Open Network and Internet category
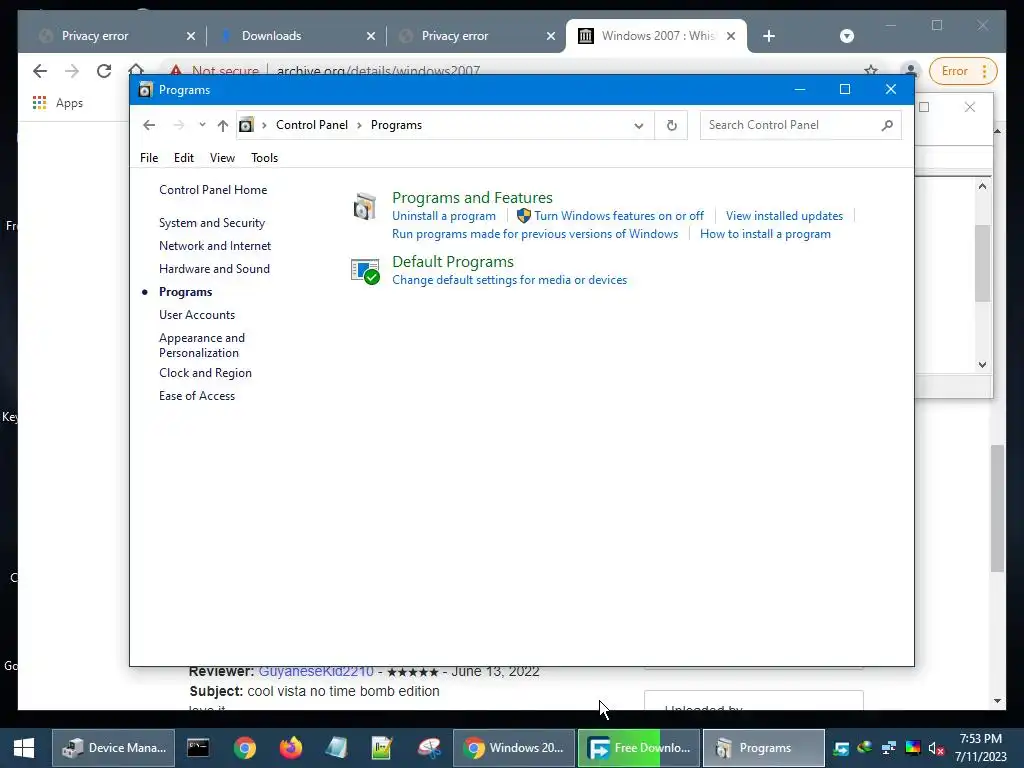 pos(215,246)
